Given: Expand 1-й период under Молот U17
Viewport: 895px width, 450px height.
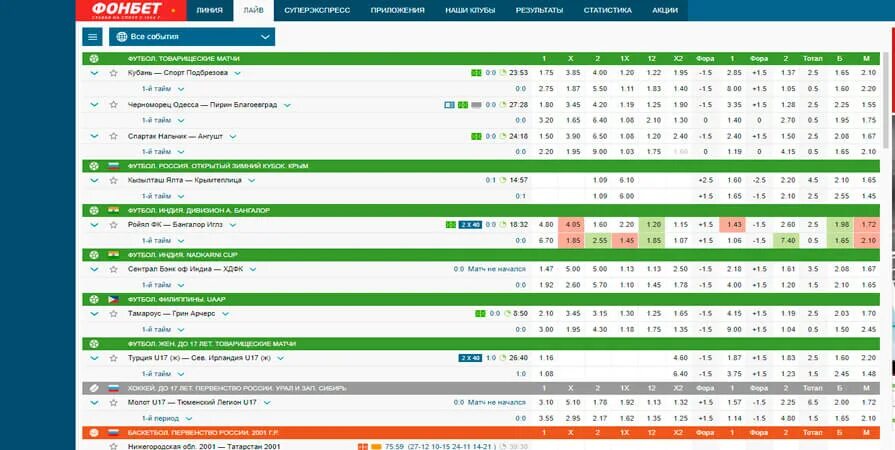Looking at the screenshot, I should pyautogui.click(x=190, y=419).
